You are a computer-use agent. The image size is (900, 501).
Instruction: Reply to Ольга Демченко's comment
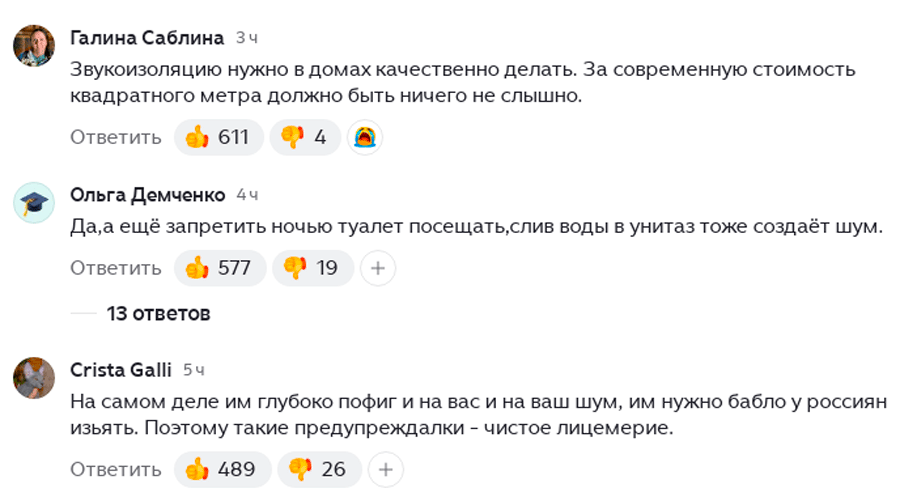115,268
